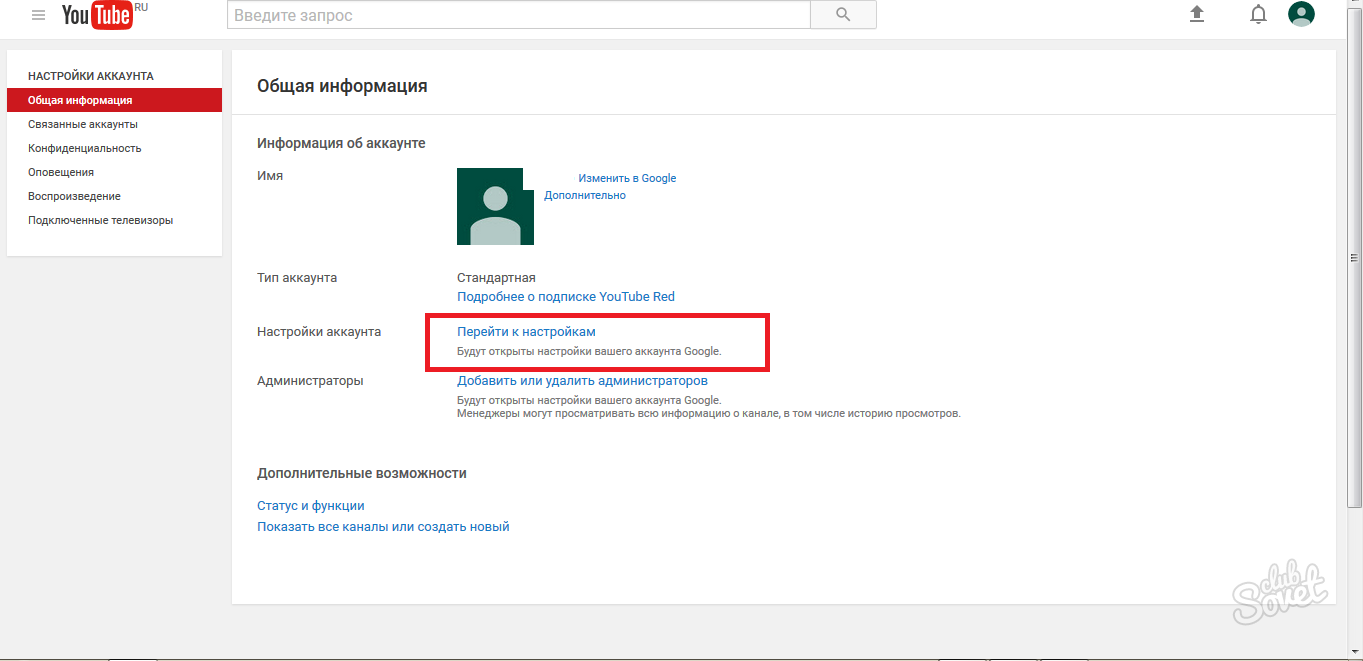This screenshot has height=661, width=1363.
Task: Click the upload video arrow icon
Action: pos(1196,14)
